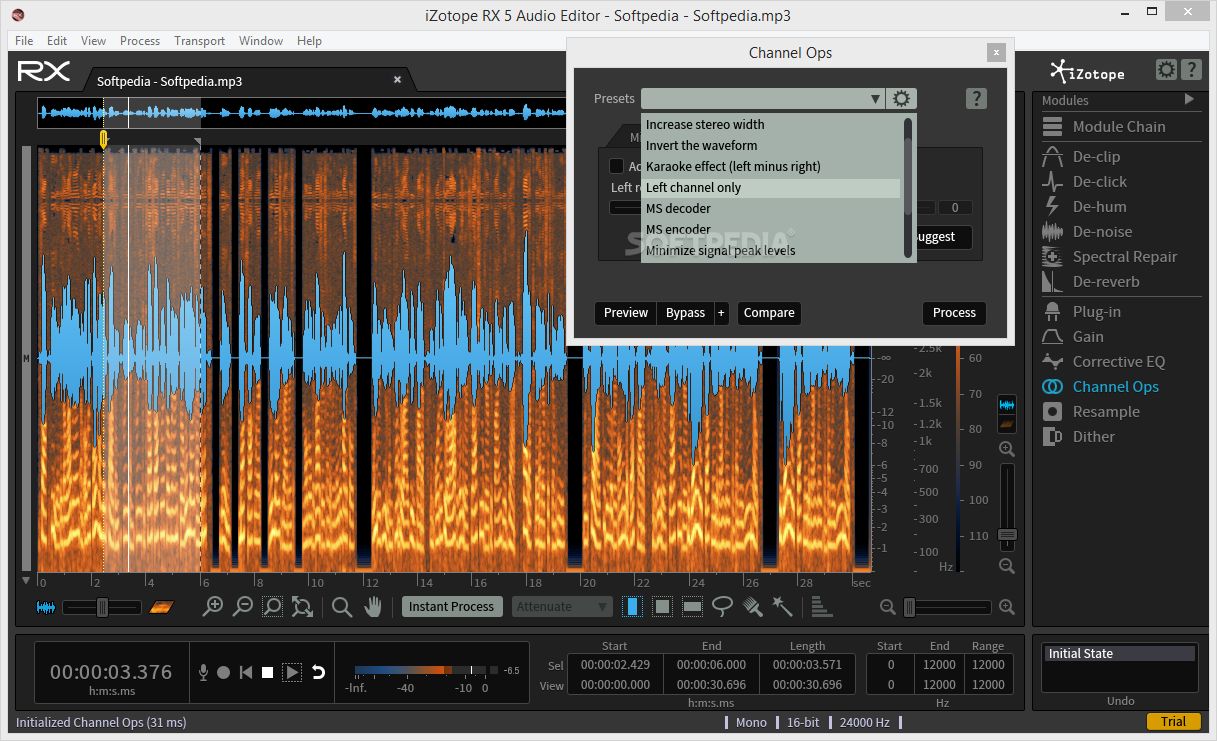Expand the plus button next to Bypass
The height and width of the screenshot is (741, 1217).
tap(721, 313)
